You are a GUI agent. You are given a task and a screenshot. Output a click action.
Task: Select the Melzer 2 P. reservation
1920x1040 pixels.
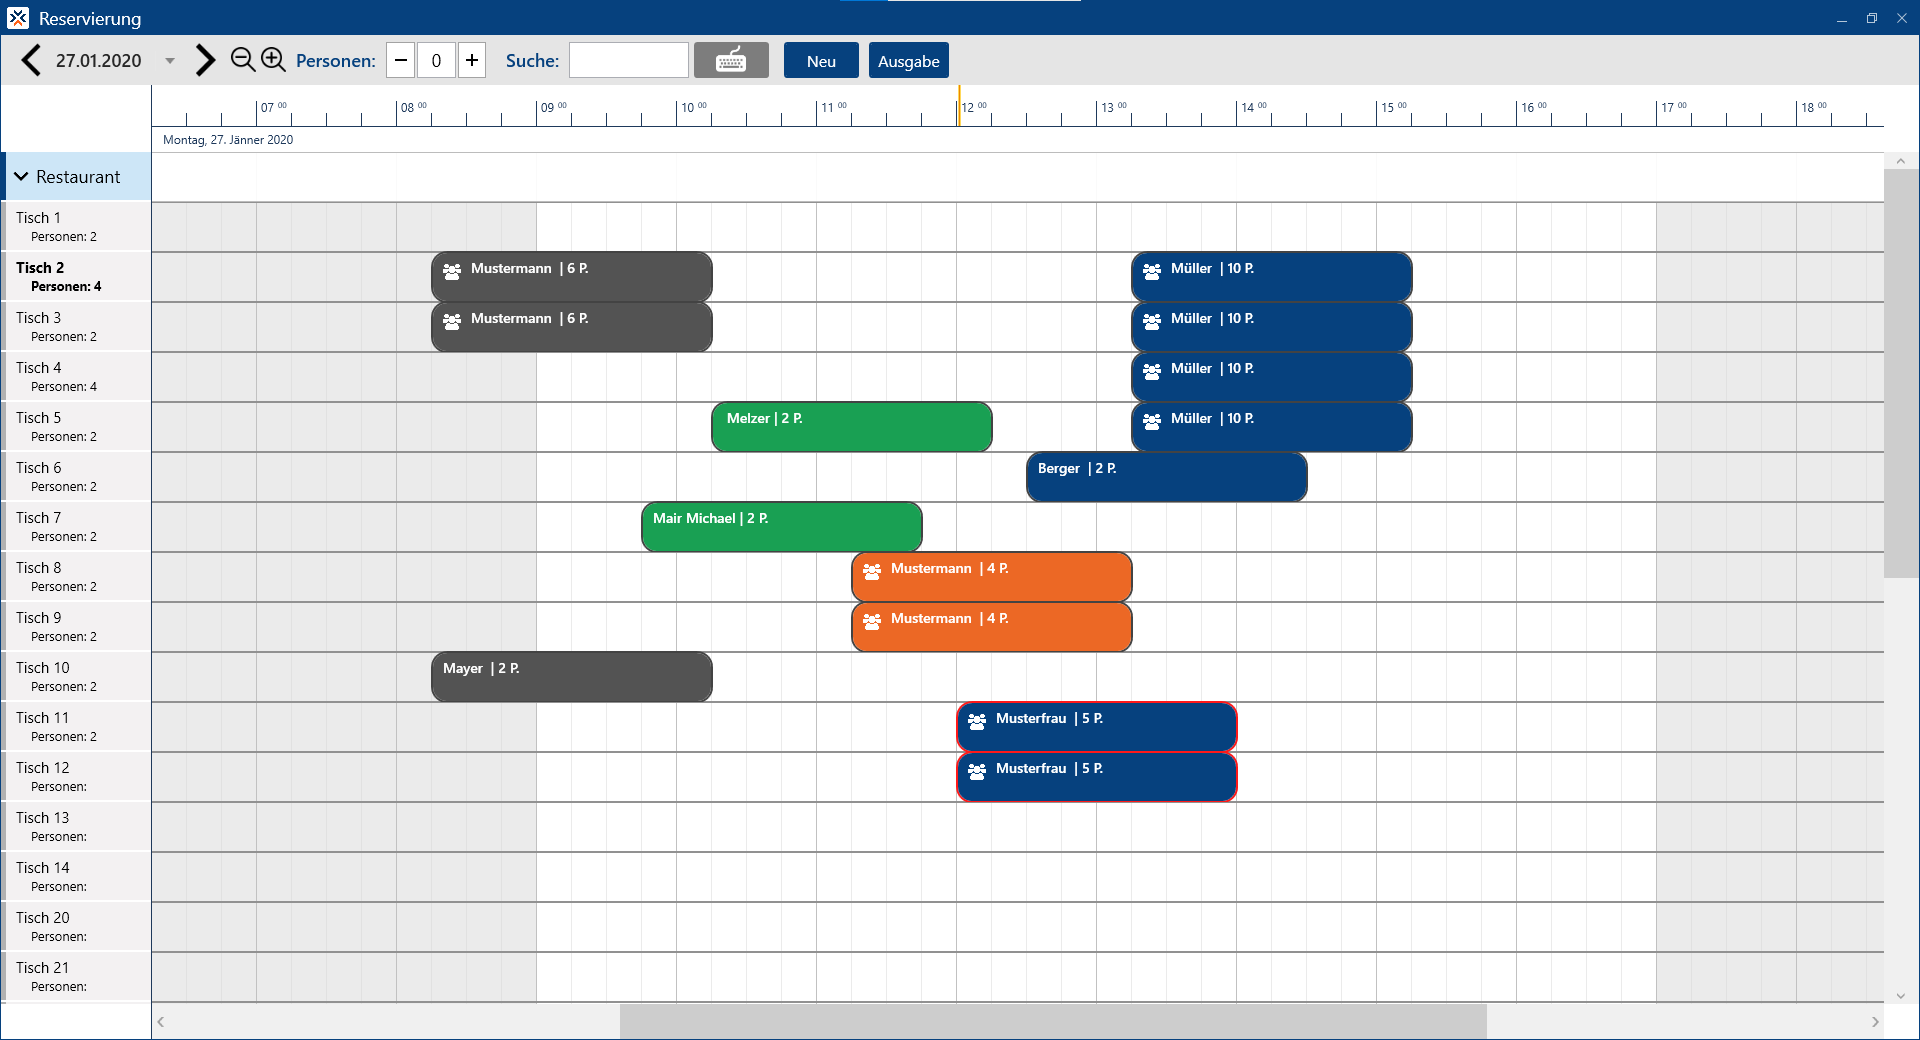tap(851, 427)
